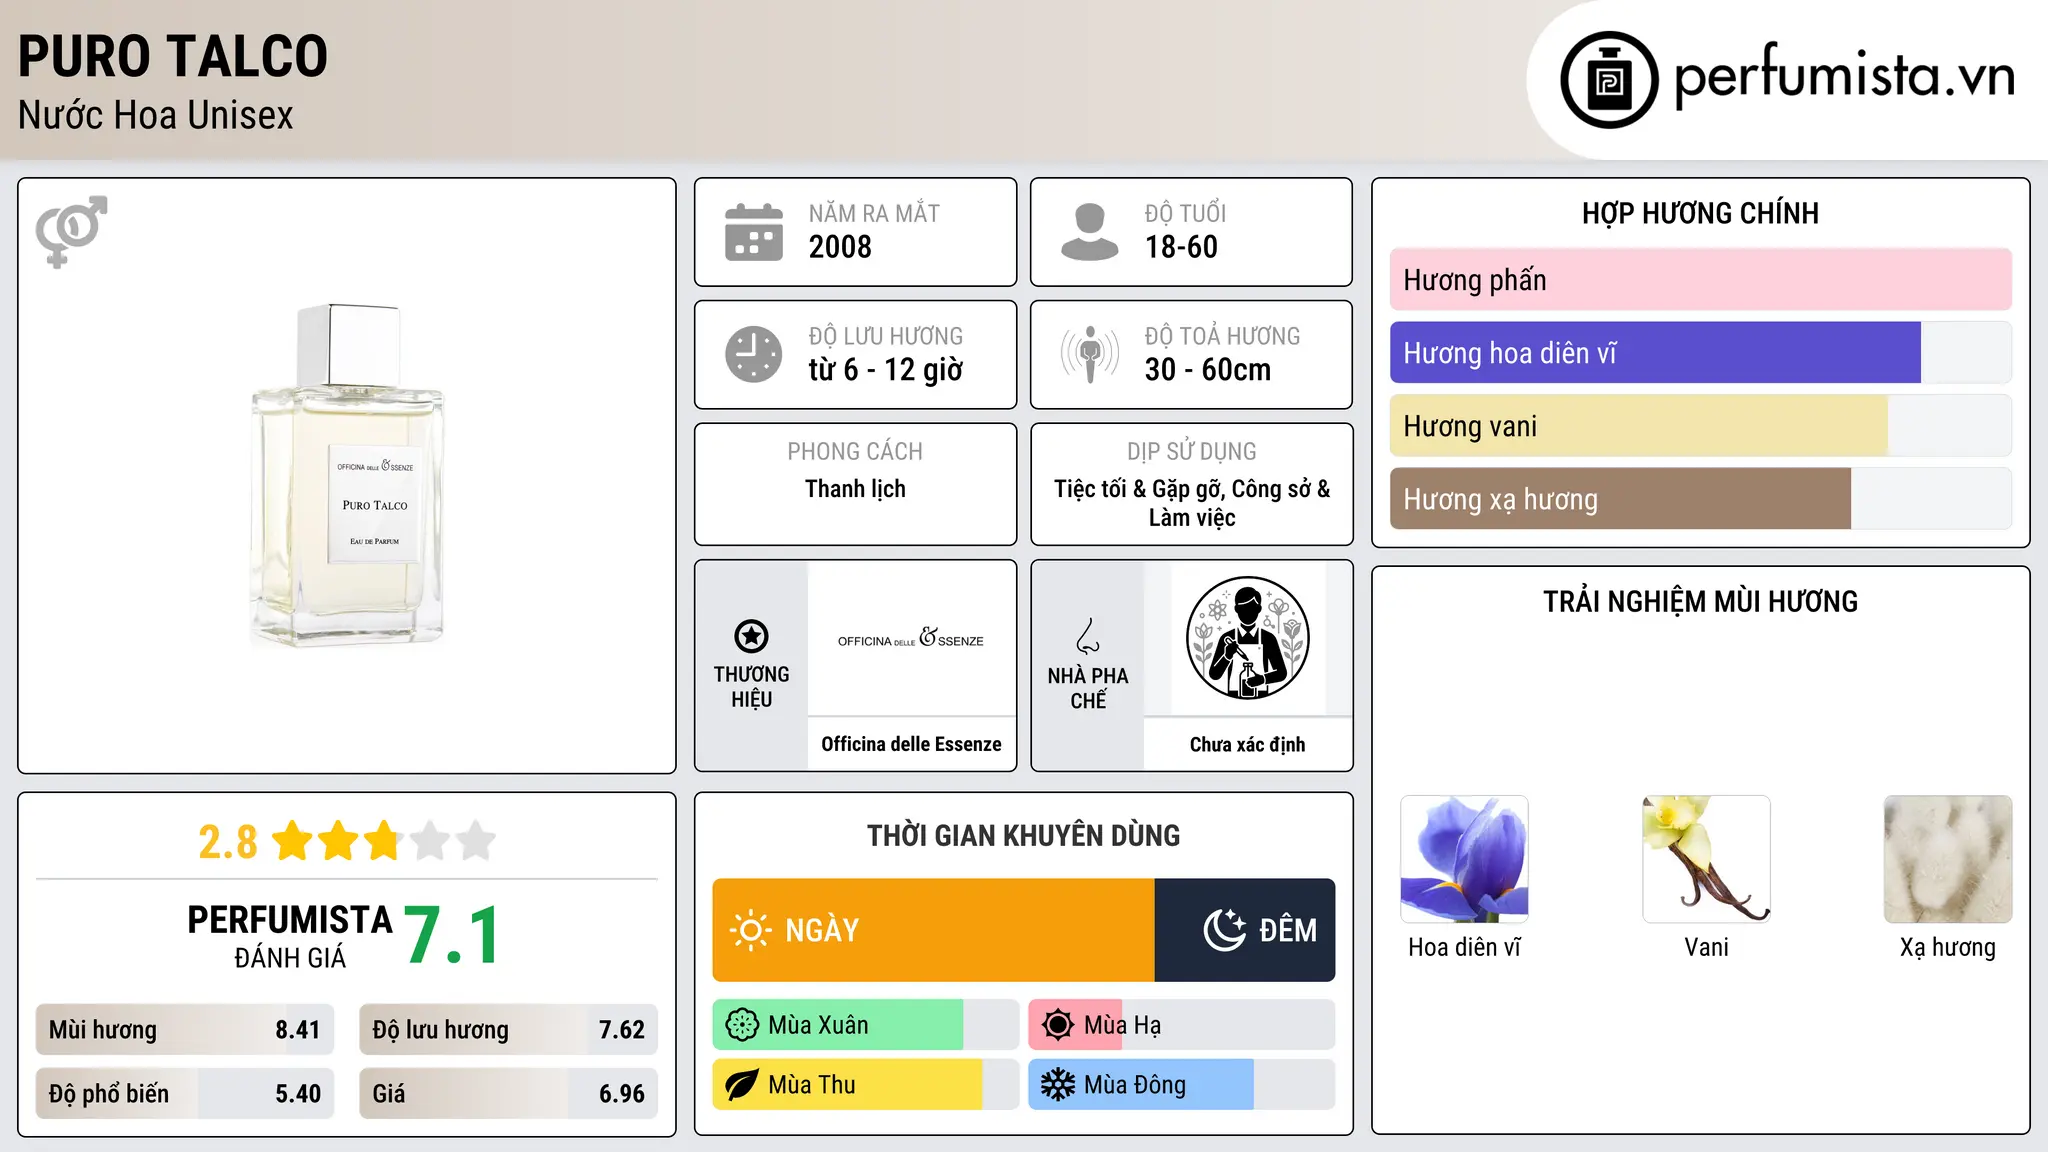Click the Mùa Đông season bar
Viewport: 2048px width, 1152px height.
tap(1182, 1085)
